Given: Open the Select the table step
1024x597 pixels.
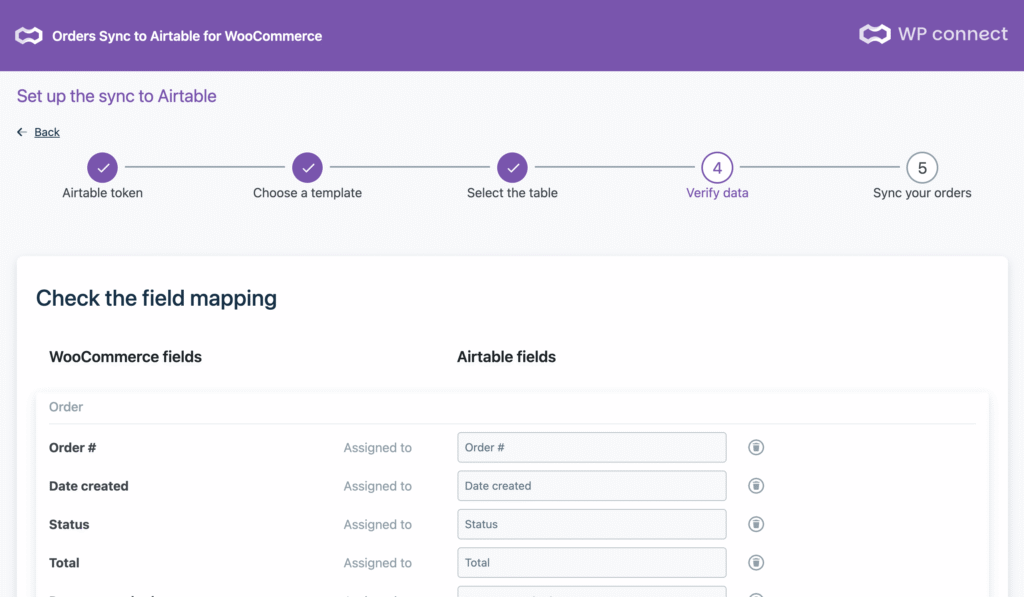Looking at the screenshot, I should point(512,168).
